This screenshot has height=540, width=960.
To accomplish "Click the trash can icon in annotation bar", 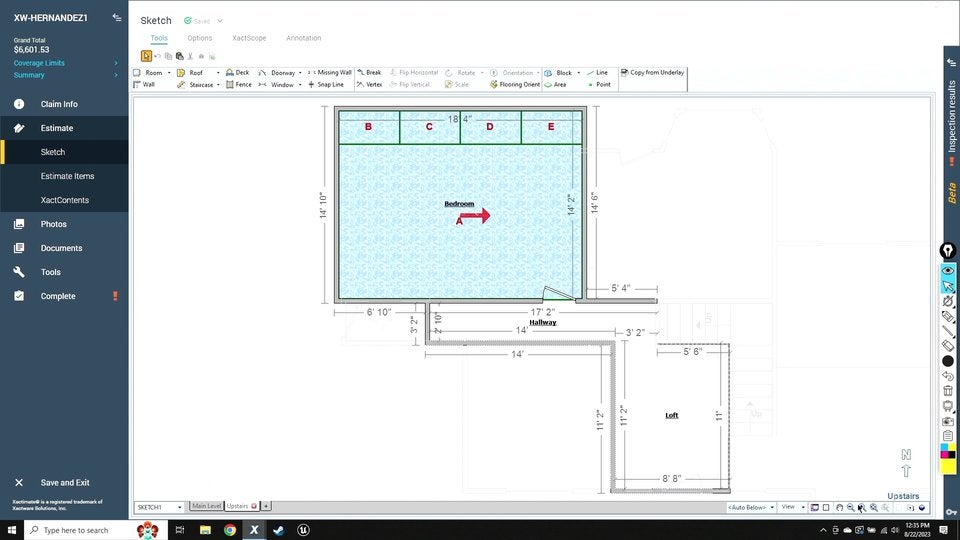I will 948,391.
